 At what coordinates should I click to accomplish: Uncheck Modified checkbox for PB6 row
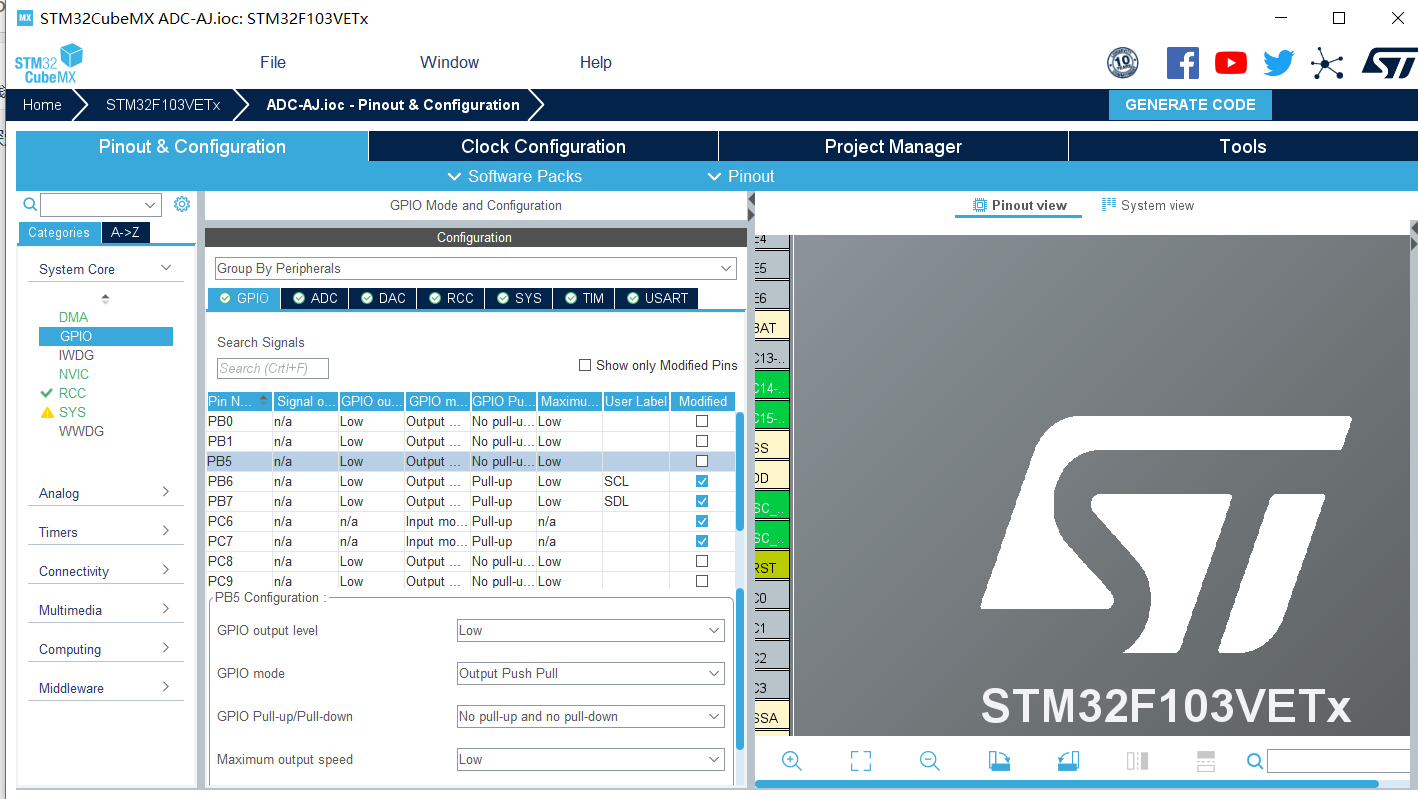(702, 481)
